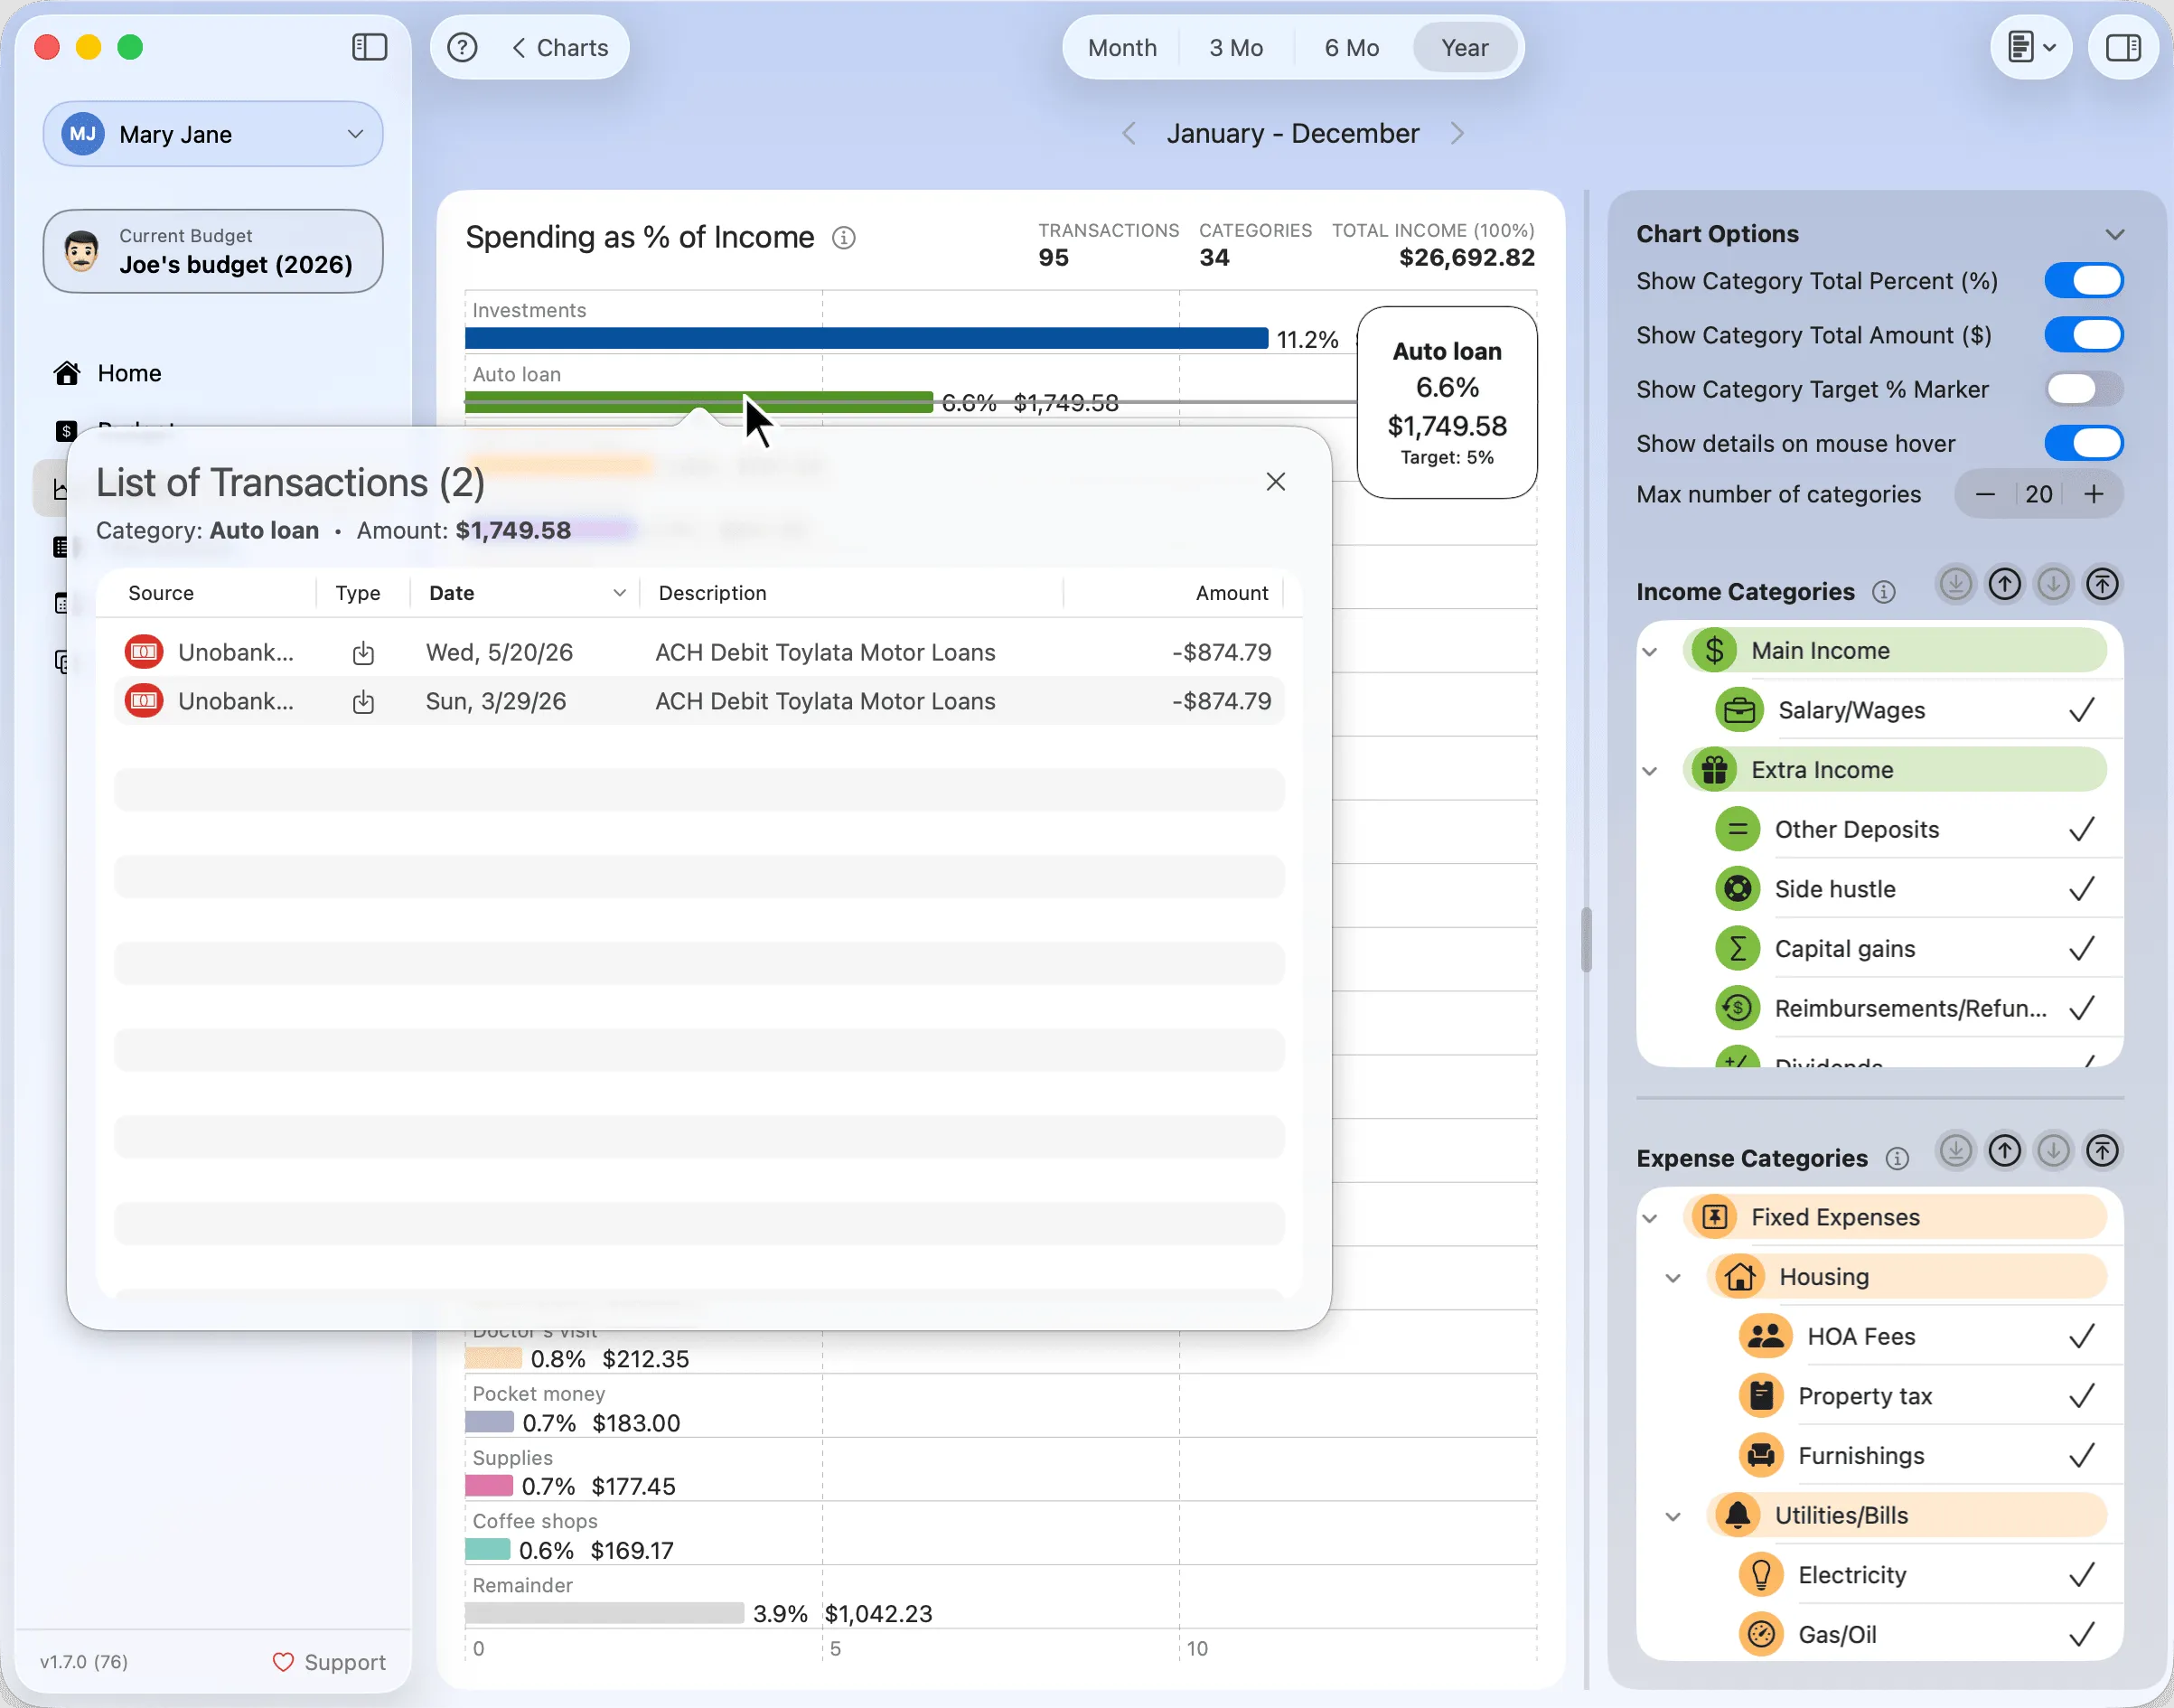2174x1708 pixels.
Task: Turn off Show details on mouse hover
Action: 2084,443
